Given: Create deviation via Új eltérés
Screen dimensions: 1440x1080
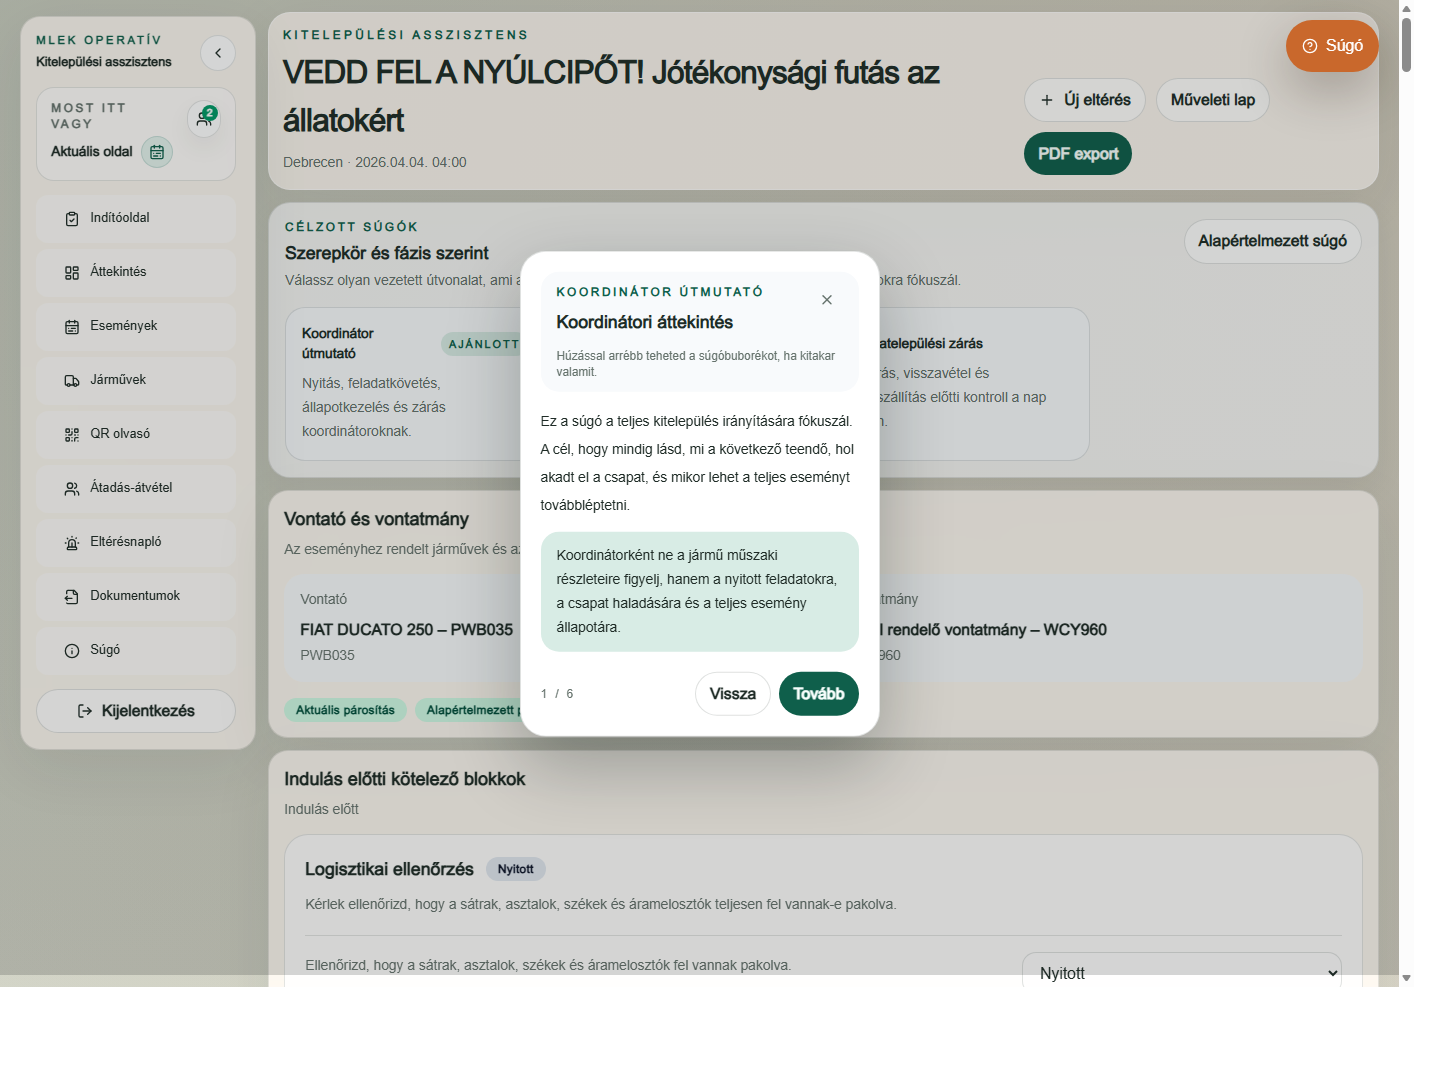Looking at the screenshot, I should coord(1084,100).
